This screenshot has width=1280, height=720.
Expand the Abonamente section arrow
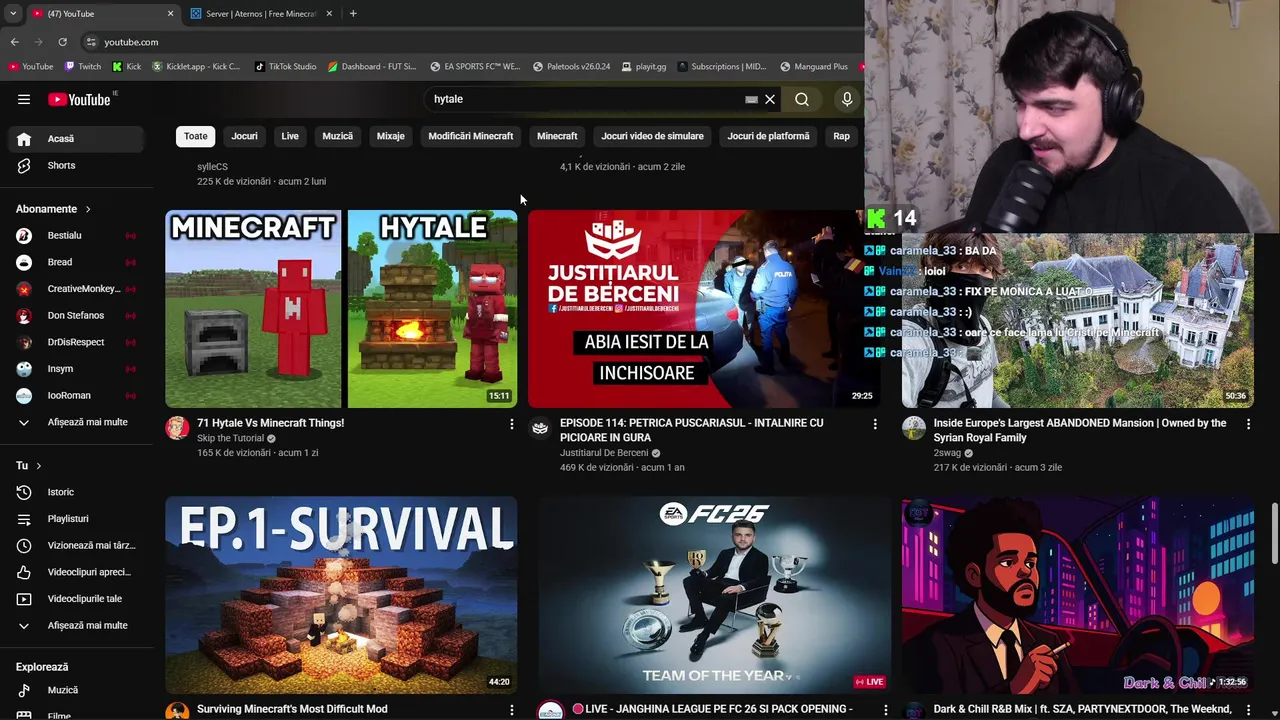point(88,209)
